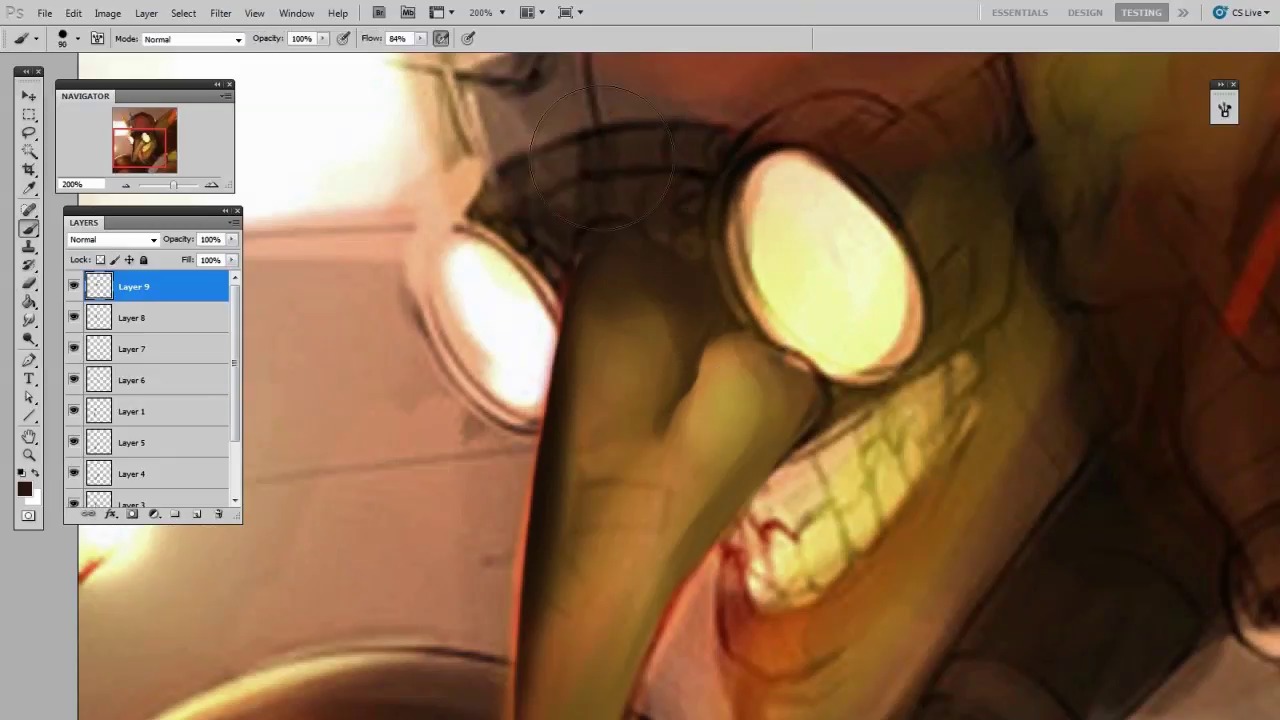
Task: Select the Clone Stamp tool
Action: pos(29,247)
